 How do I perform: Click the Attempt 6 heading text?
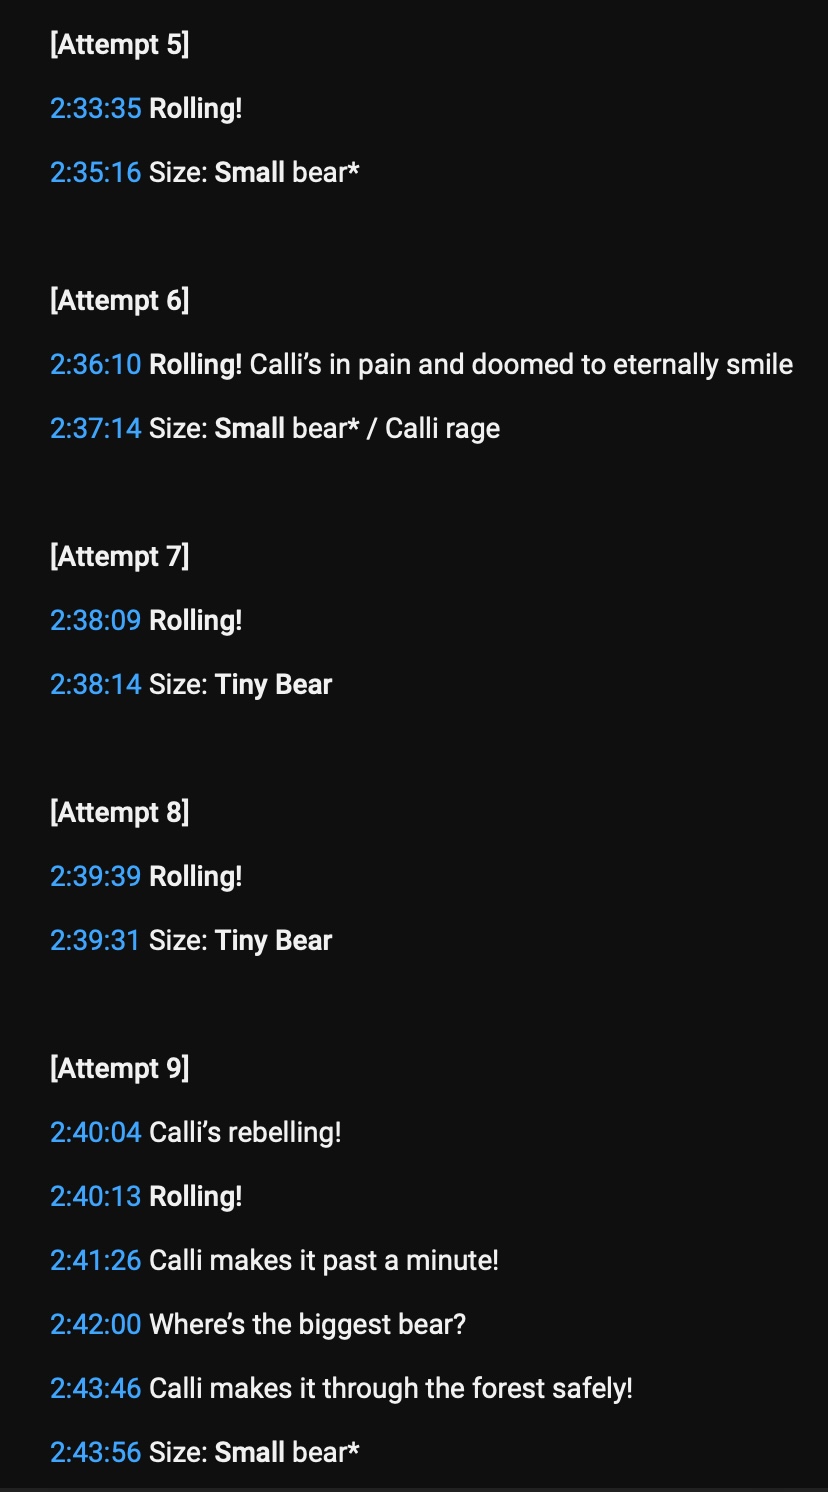click(120, 300)
